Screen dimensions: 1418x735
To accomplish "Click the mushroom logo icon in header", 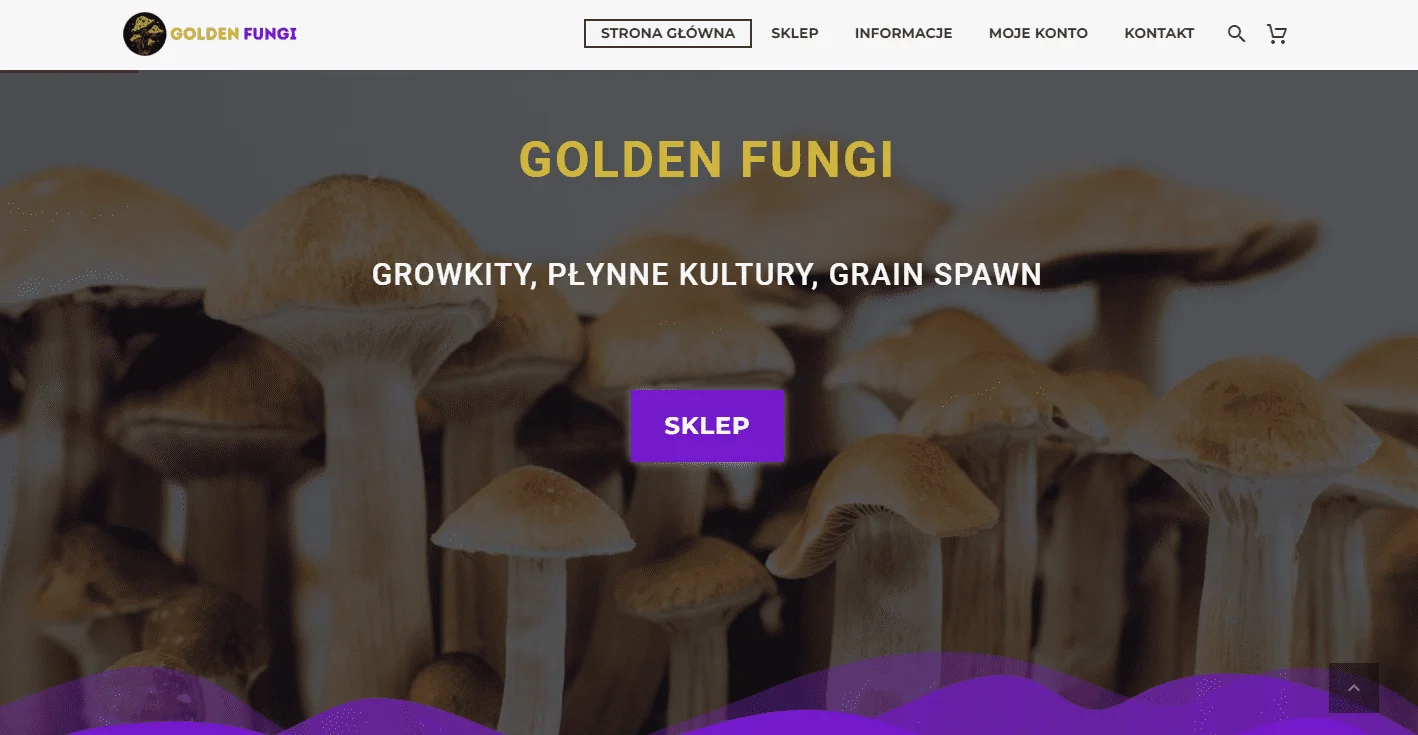I will tap(144, 34).
